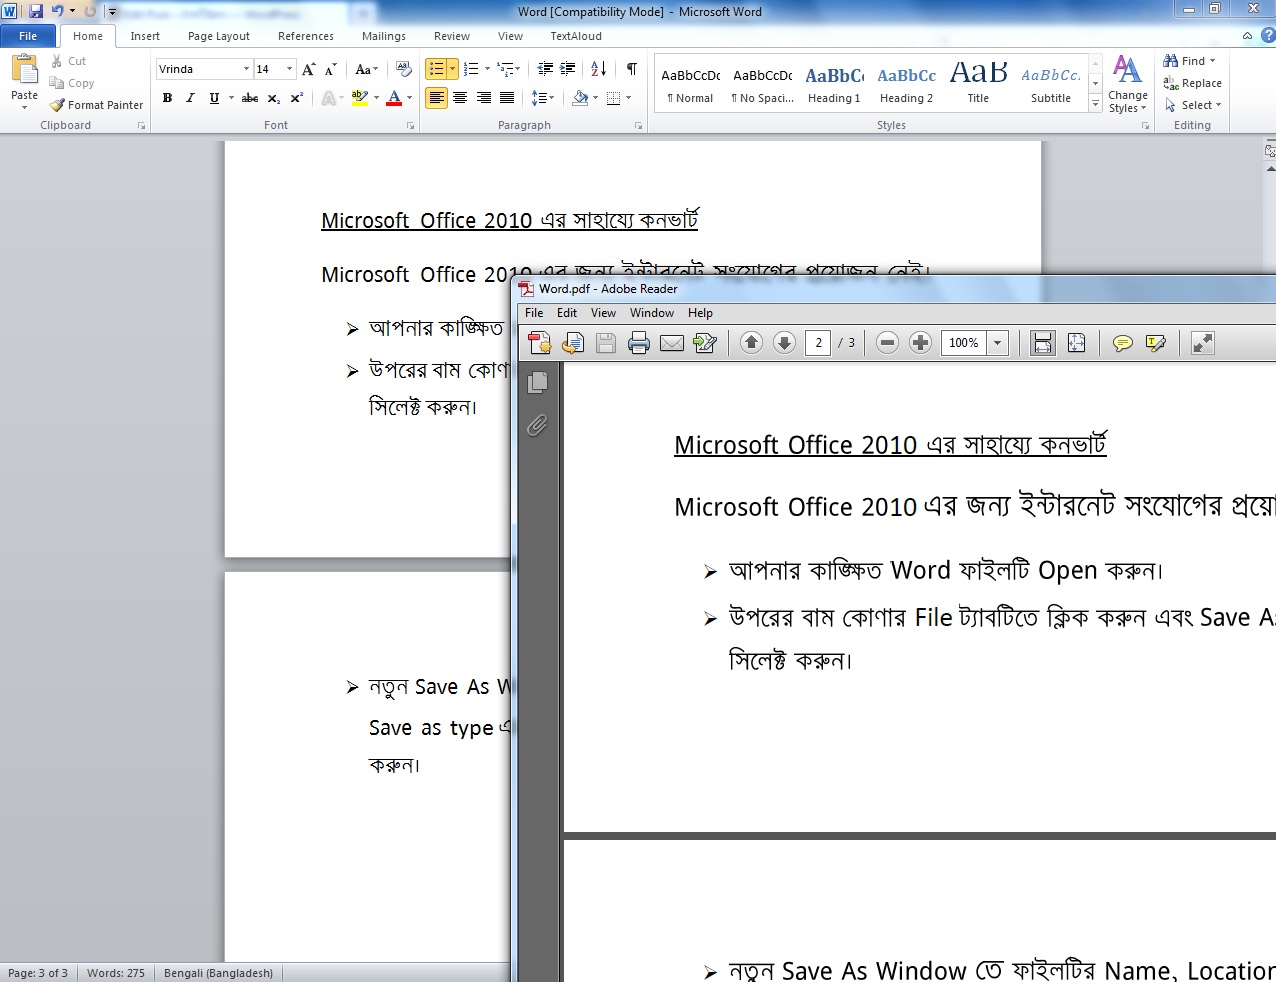The height and width of the screenshot is (982, 1276).
Task: Click the page number field in Adobe Reader
Action: [x=818, y=343]
